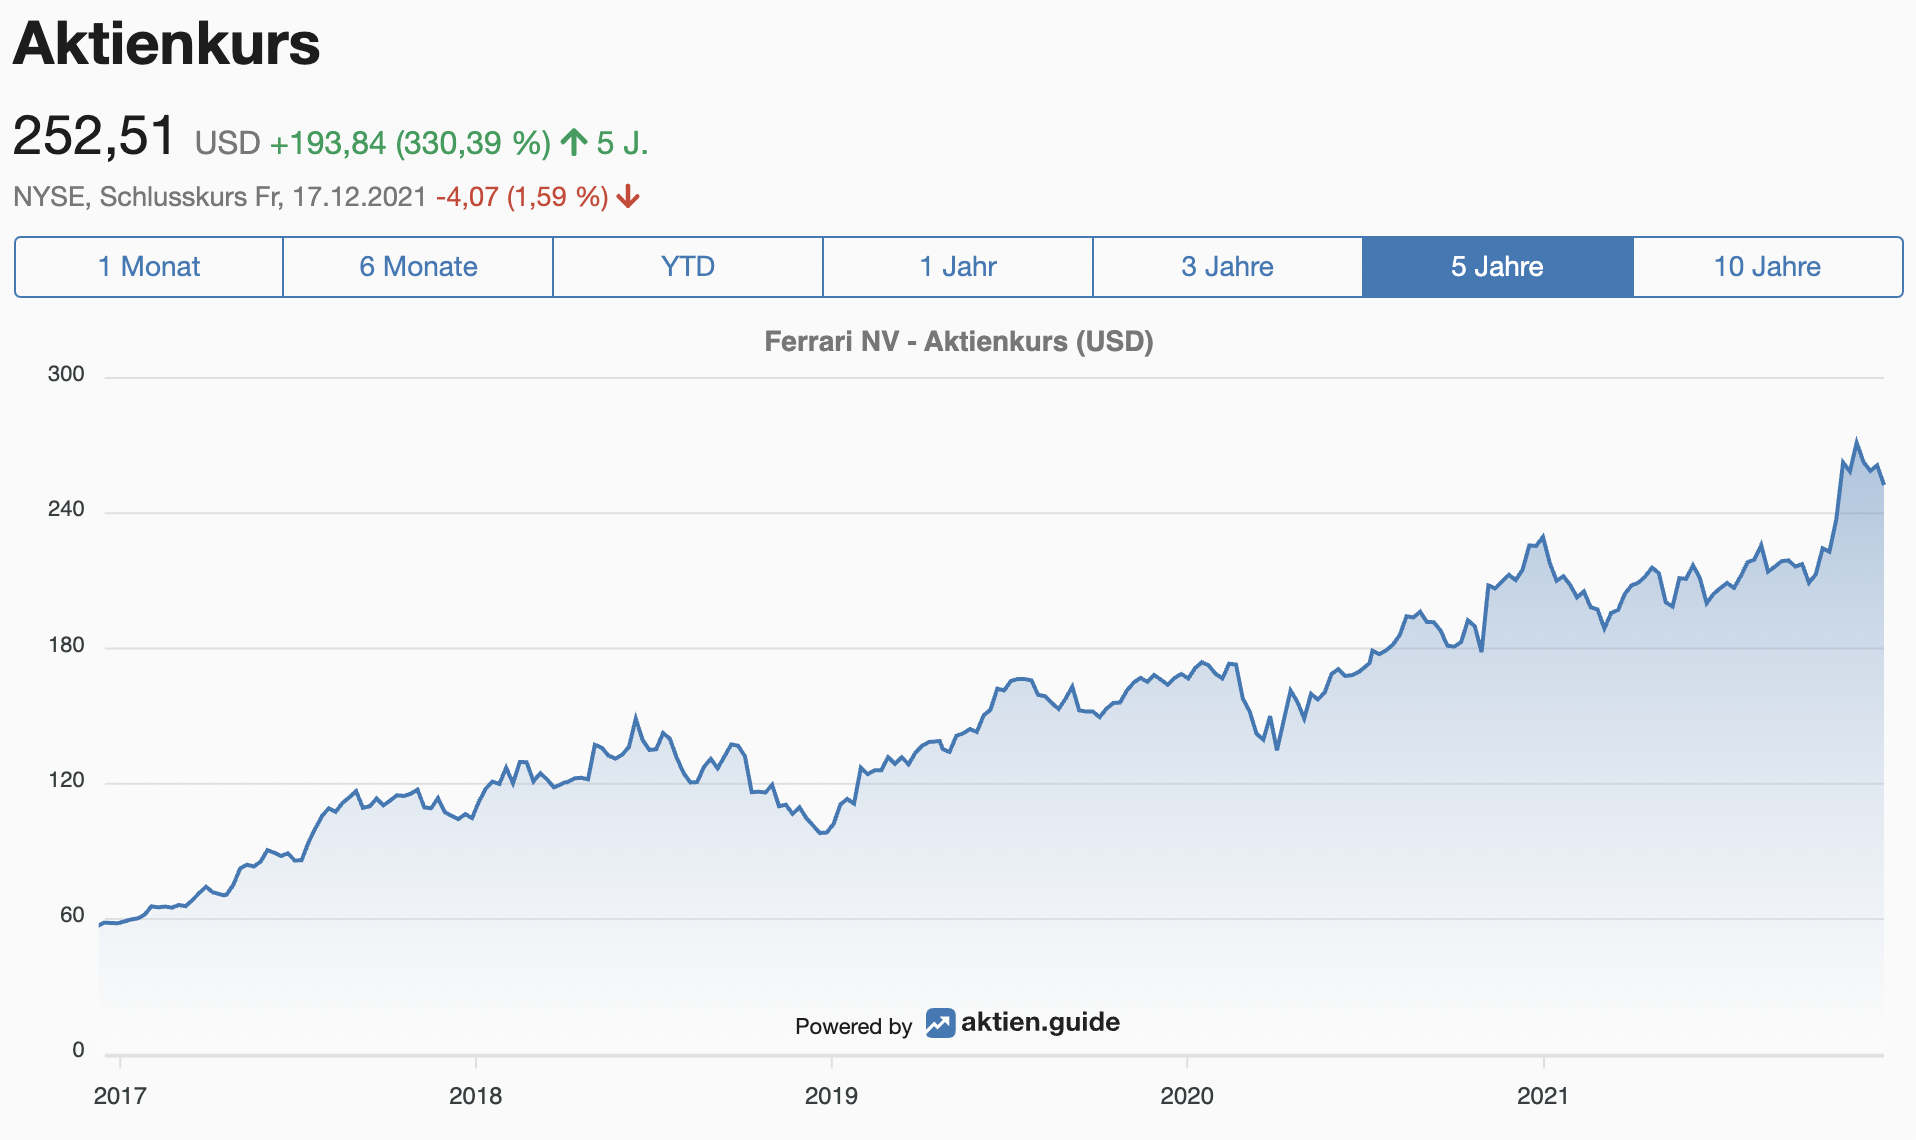Image resolution: width=1916 pixels, height=1140 pixels.
Task: Choose the 1 Jahr range tab
Action: click(x=958, y=267)
